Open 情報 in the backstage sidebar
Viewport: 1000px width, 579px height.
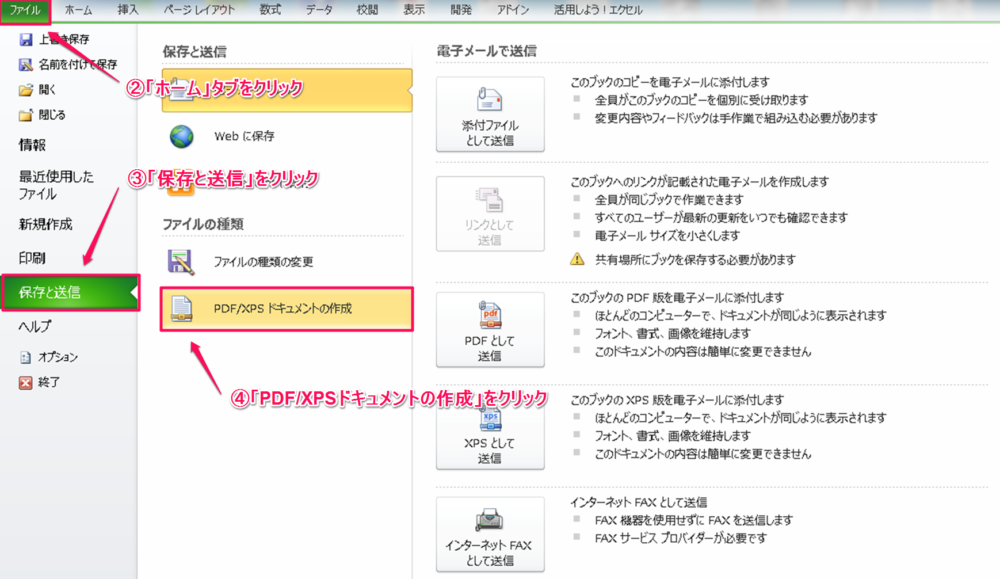[32, 145]
